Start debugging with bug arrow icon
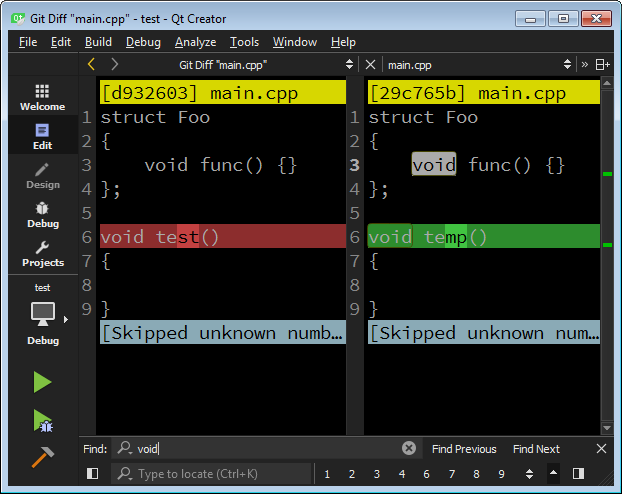The height and width of the screenshot is (494, 622). (x=42, y=421)
